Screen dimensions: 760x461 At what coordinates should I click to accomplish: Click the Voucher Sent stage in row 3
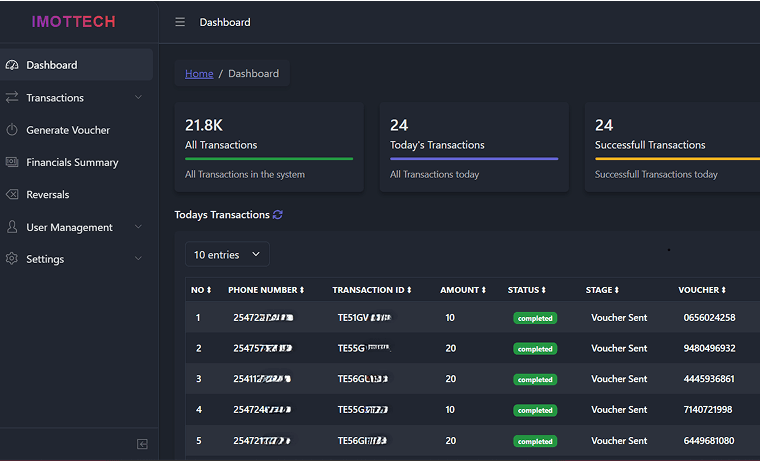pyautogui.click(x=619, y=379)
